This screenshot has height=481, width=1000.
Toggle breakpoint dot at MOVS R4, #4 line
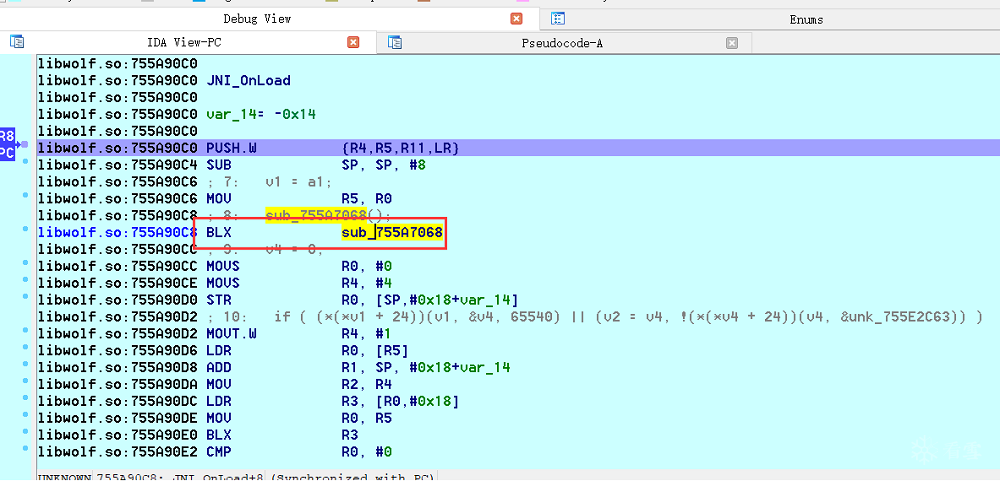tap(25, 279)
